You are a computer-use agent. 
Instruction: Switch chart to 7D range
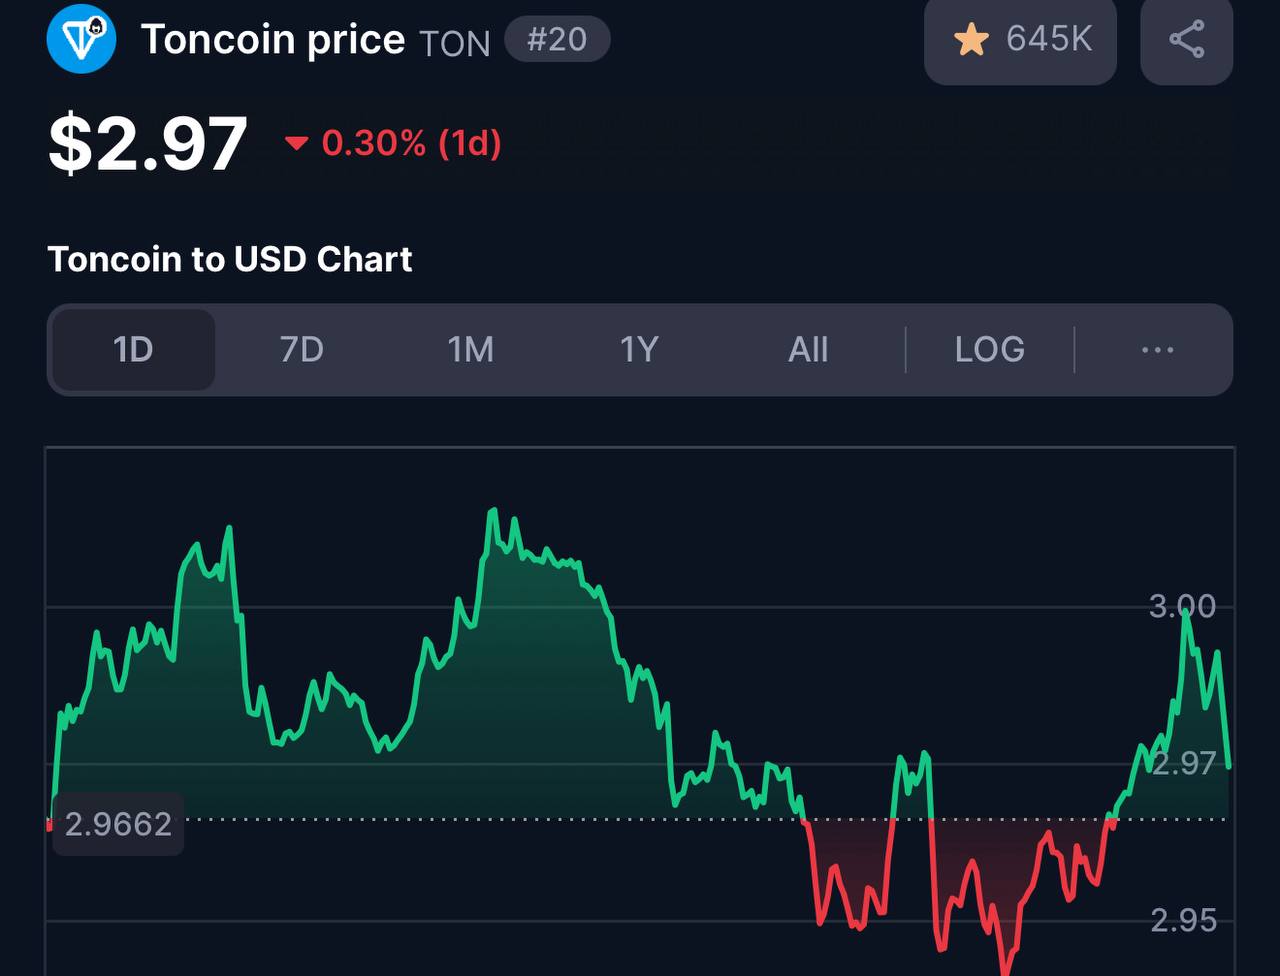(301, 350)
